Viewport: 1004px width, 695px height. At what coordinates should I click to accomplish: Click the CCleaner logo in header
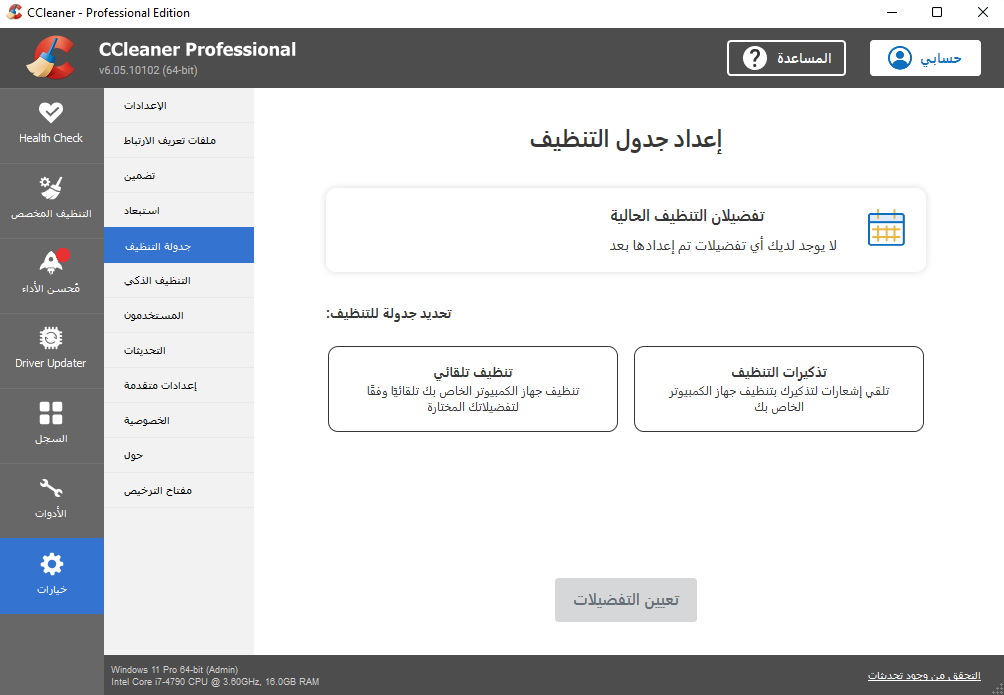coord(51,58)
